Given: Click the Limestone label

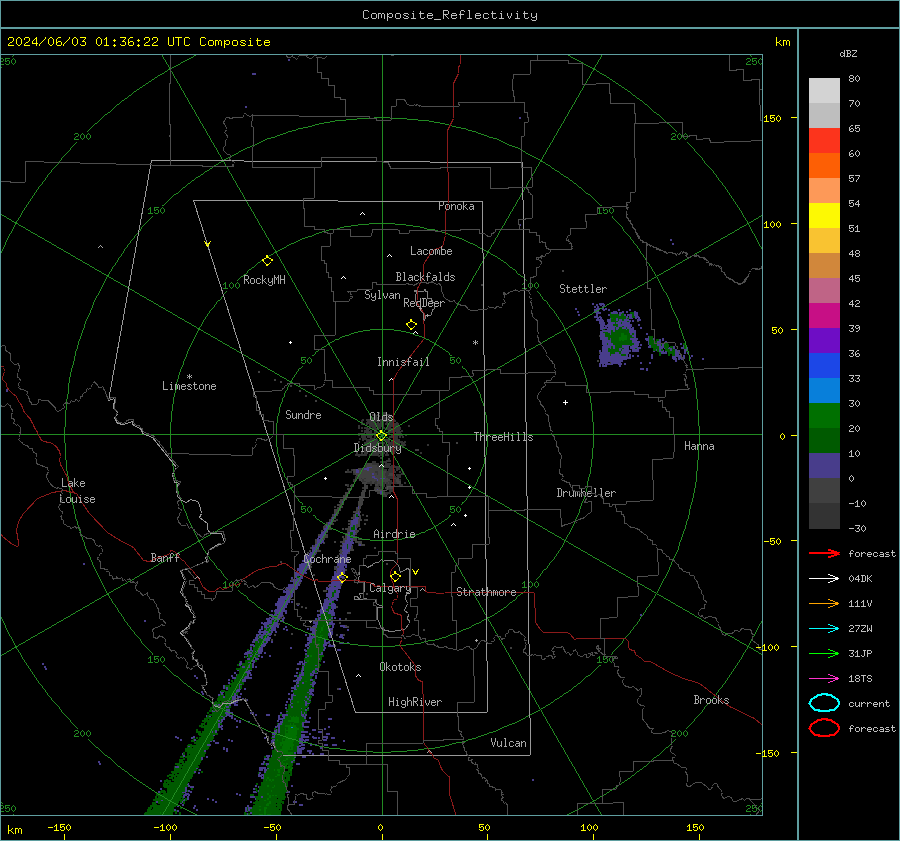Looking at the screenshot, I should coord(189,386).
